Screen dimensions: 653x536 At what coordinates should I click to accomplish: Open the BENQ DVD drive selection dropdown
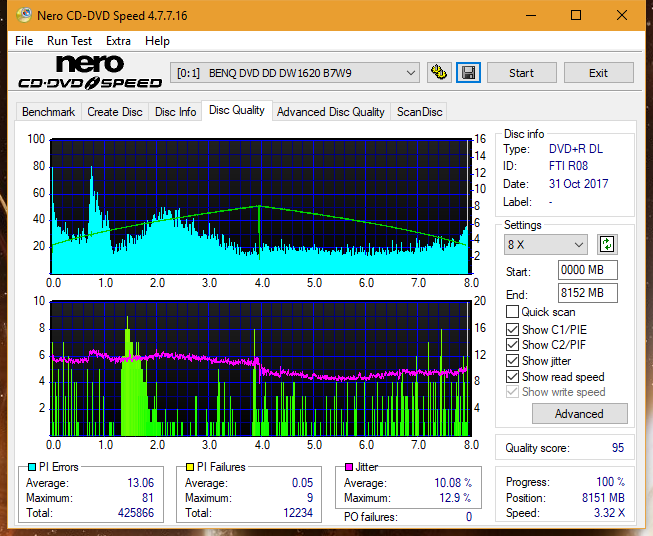(x=295, y=73)
